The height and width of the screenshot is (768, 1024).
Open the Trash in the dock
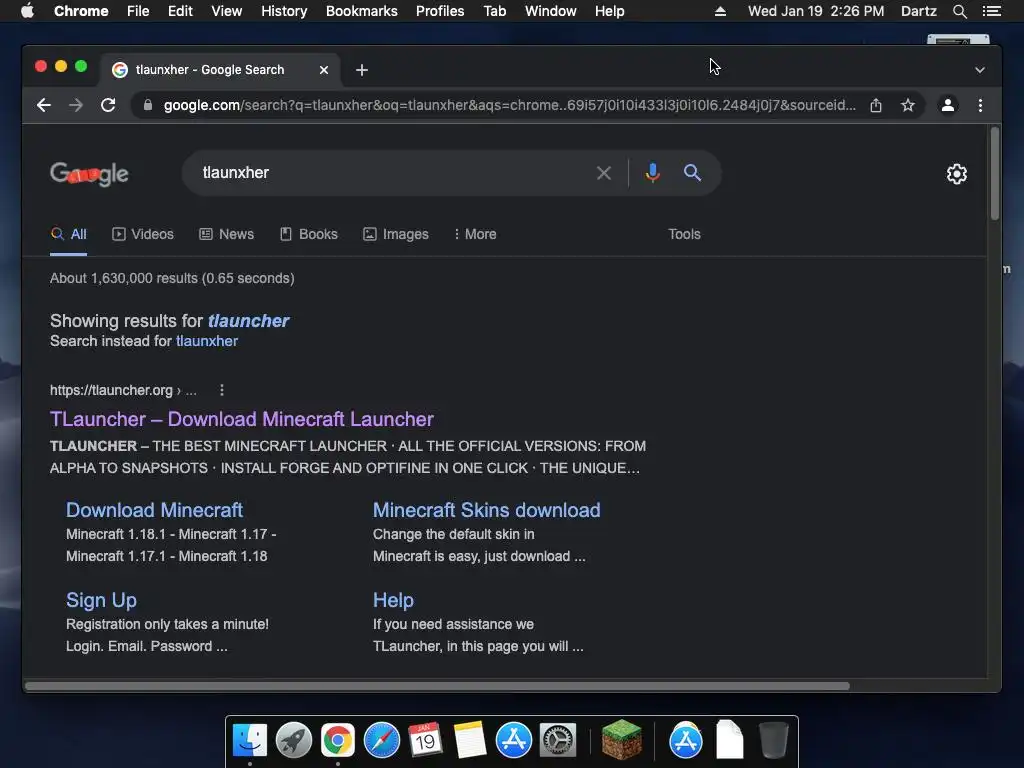pos(774,741)
